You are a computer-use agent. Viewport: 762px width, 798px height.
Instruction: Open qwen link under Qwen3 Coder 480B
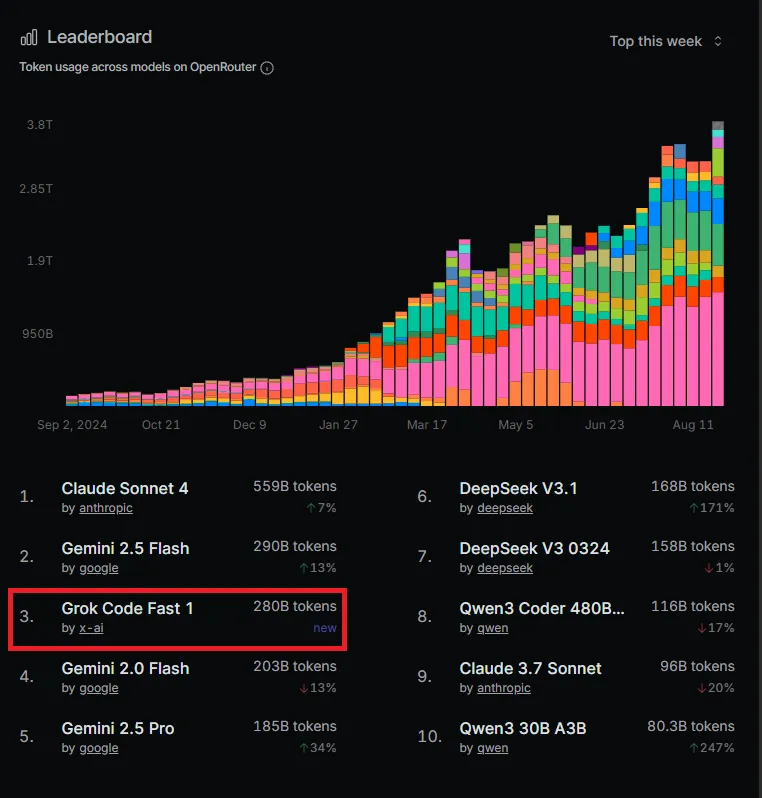coord(493,628)
